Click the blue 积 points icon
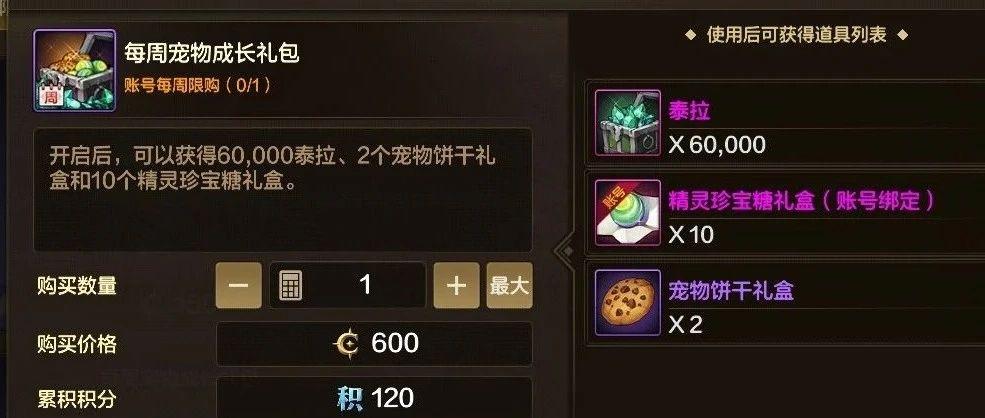The image size is (985, 418). click(x=350, y=399)
